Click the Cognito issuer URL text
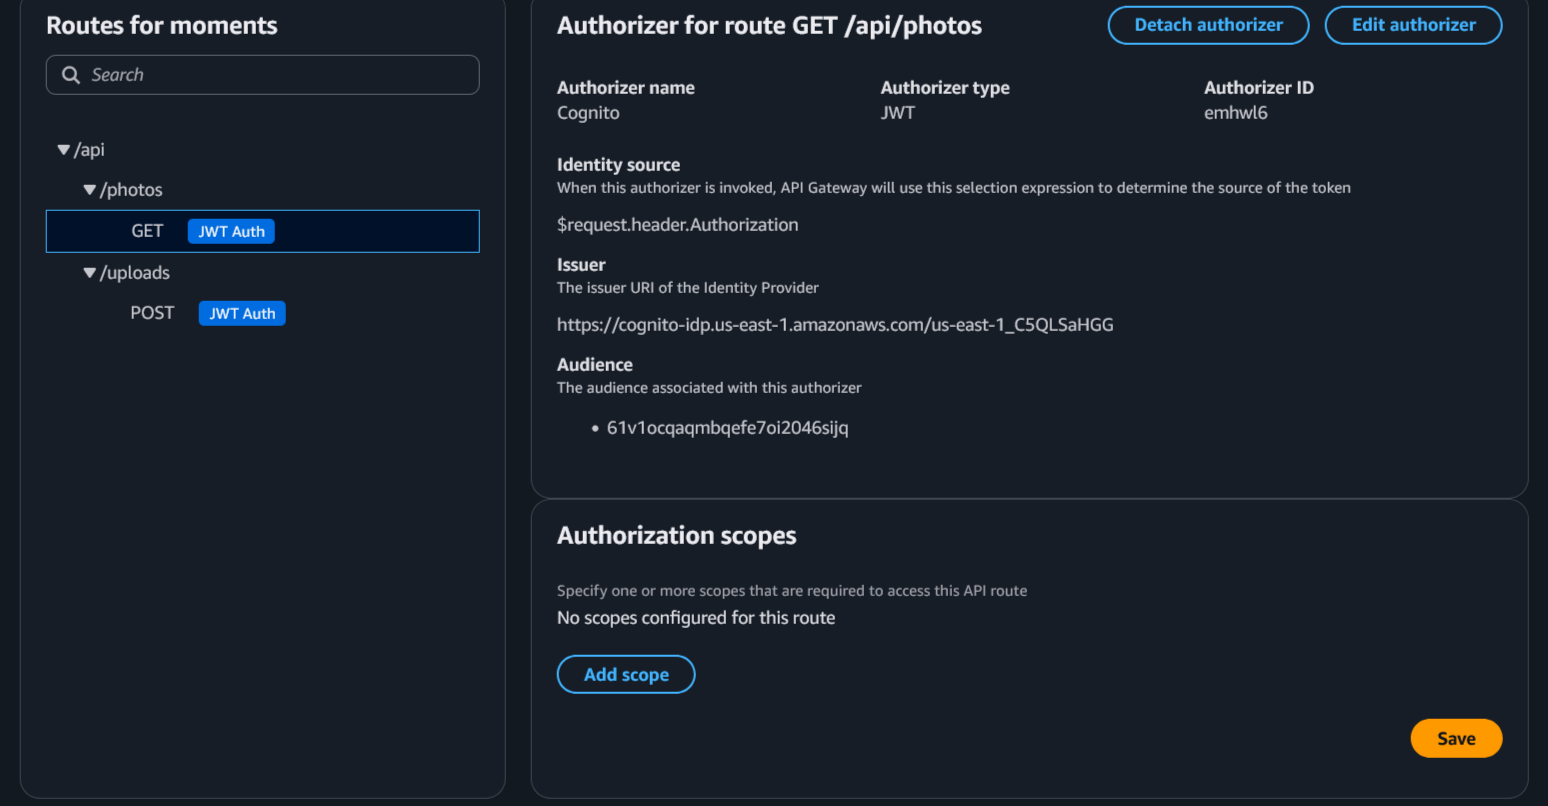This screenshot has height=806, width=1548. click(834, 325)
